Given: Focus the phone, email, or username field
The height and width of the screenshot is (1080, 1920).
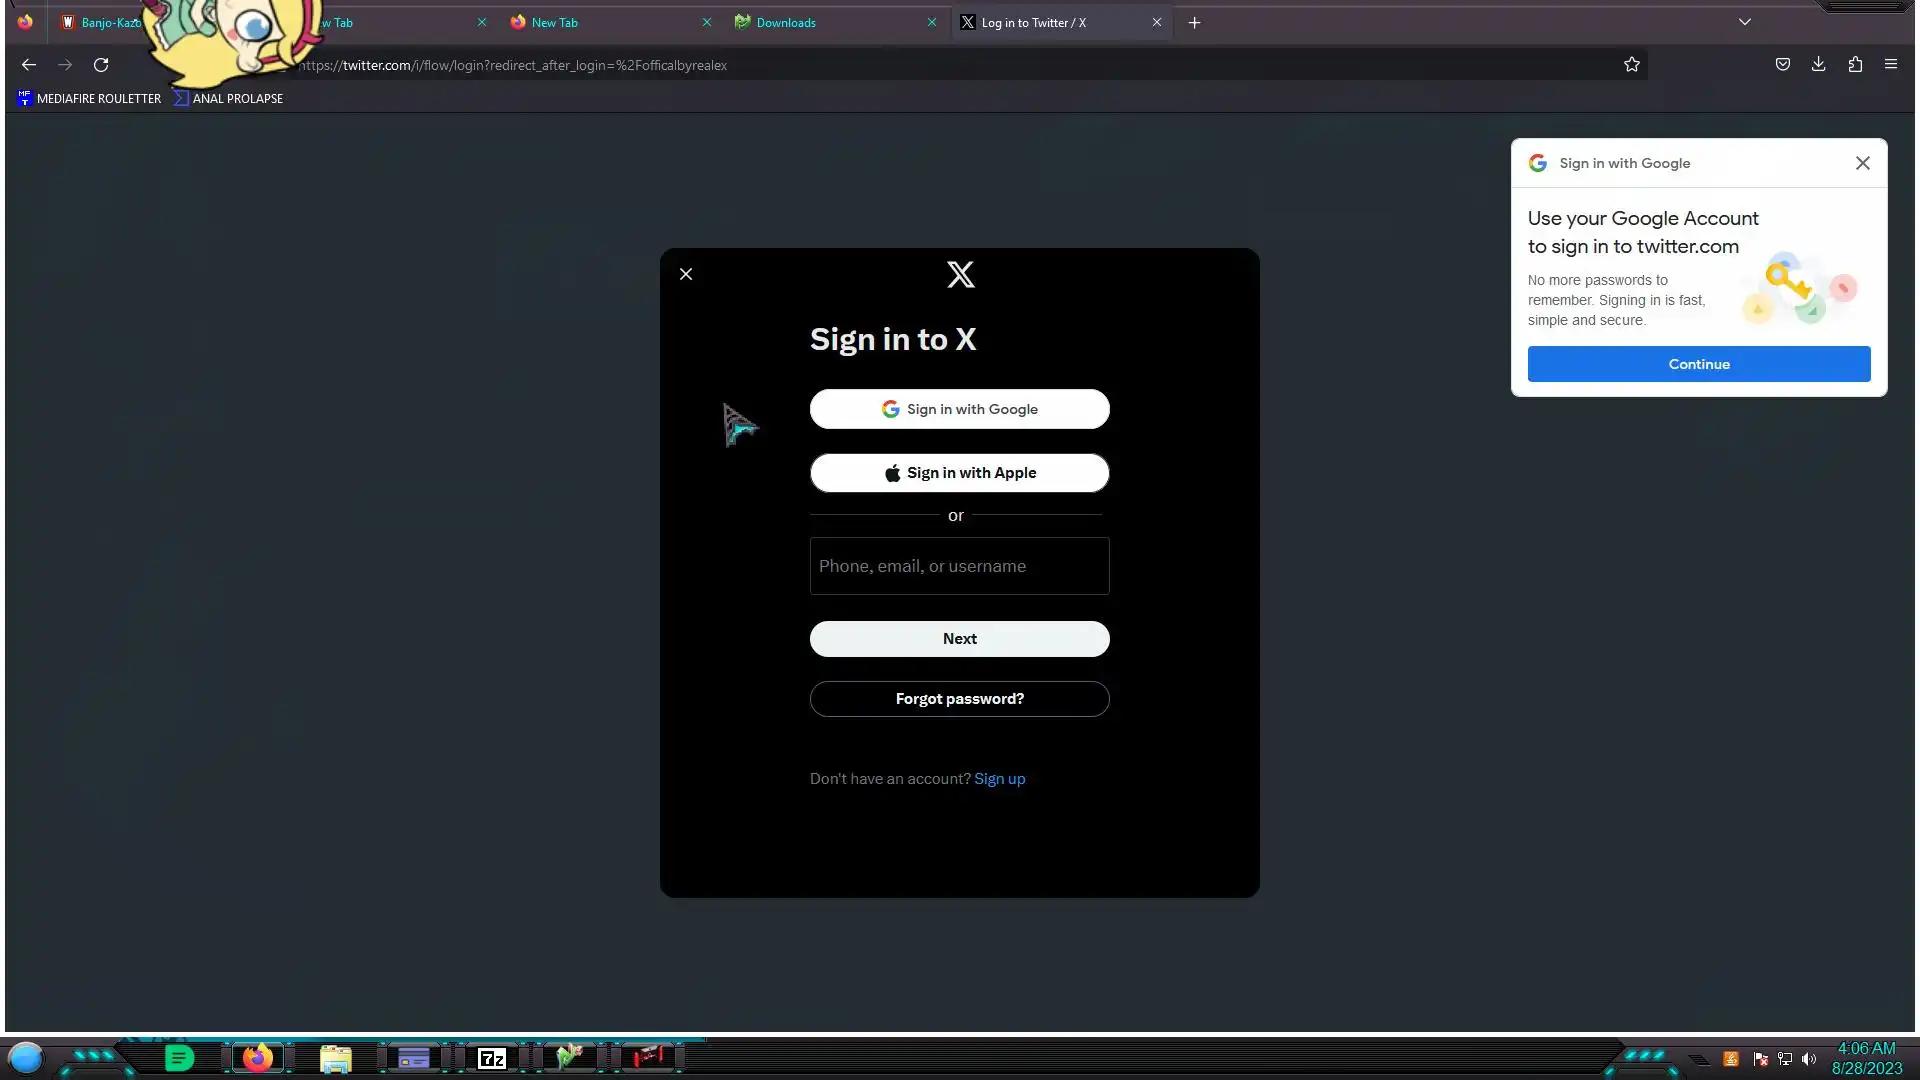Looking at the screenshot, I should click(959, 566).
